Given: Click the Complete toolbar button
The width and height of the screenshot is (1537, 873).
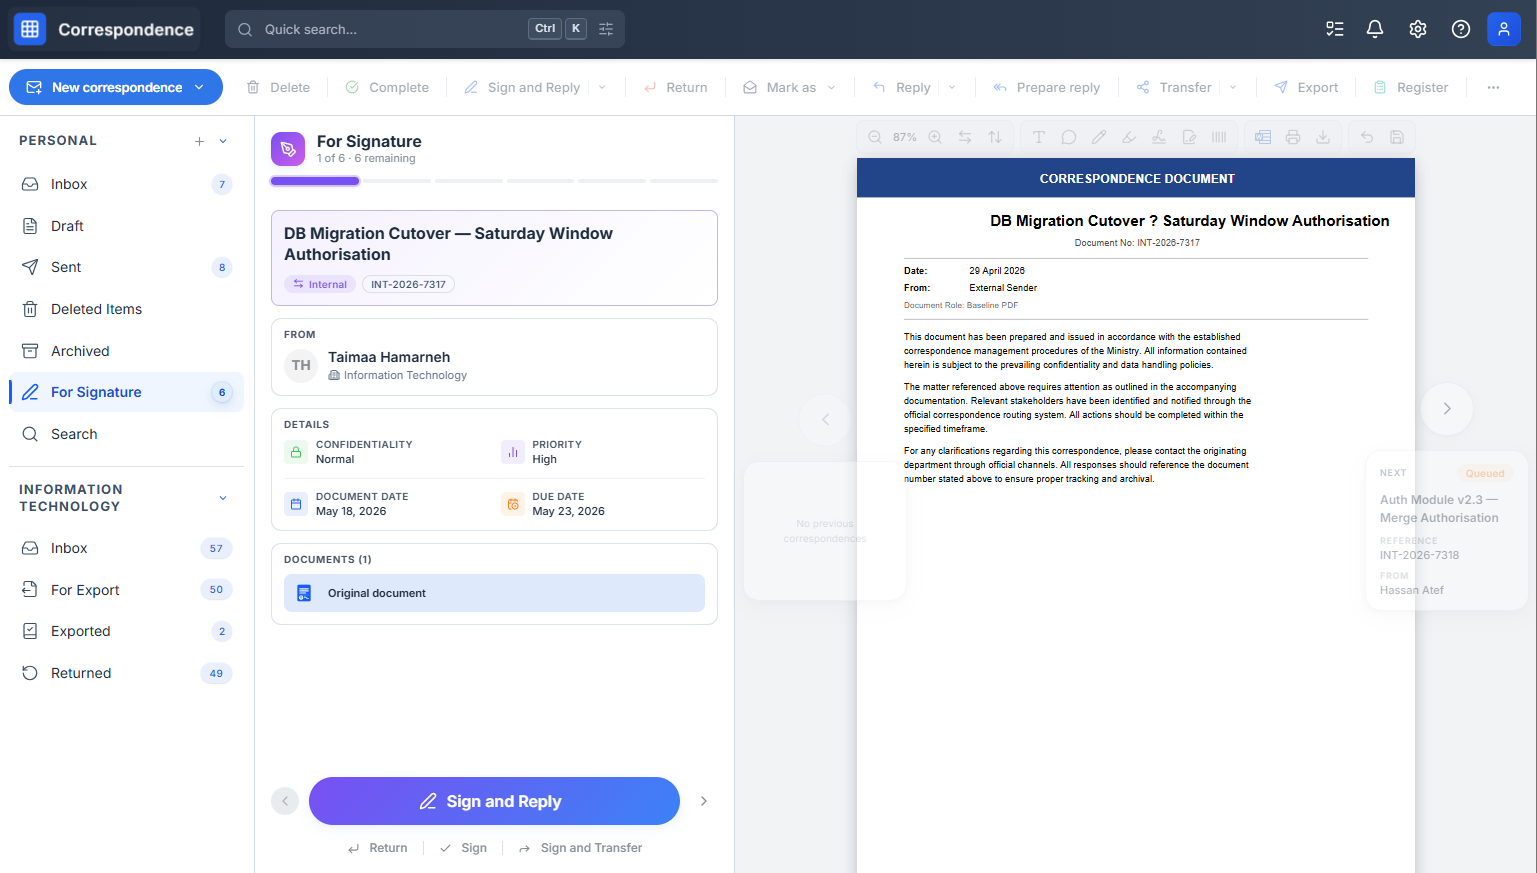Looking at the screenshot, I should pos(387,87).
